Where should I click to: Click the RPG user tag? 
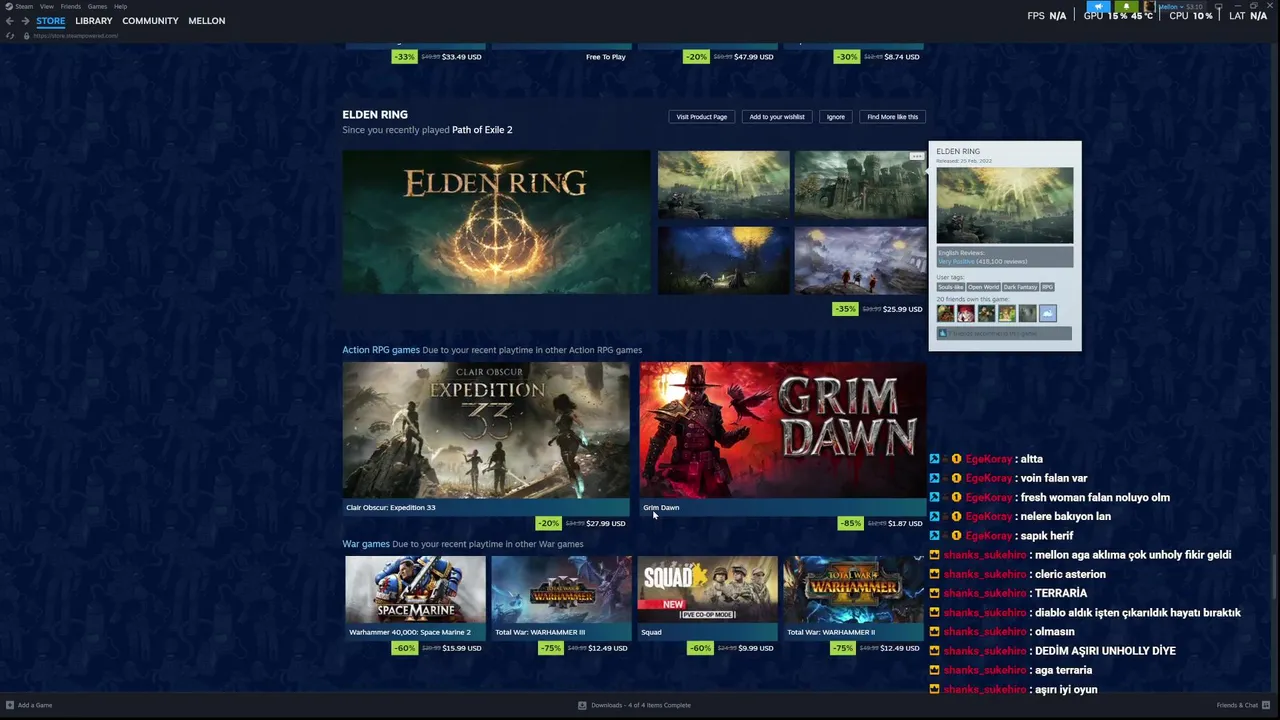click(x=1048, y=287)
